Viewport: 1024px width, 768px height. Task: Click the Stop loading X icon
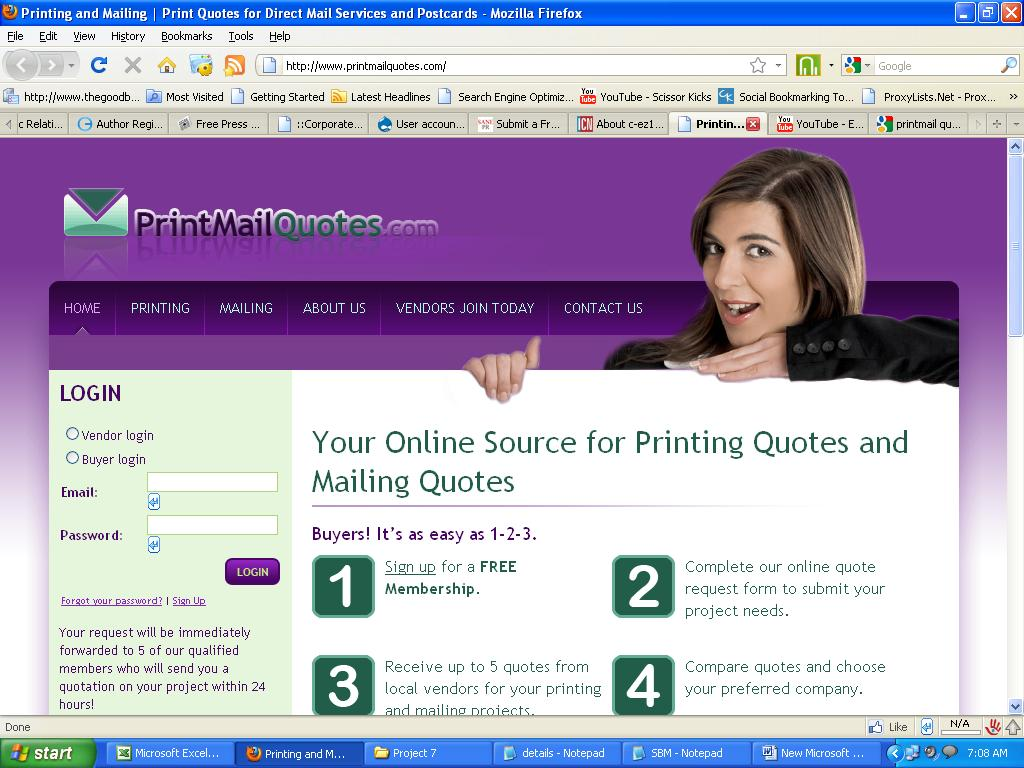coord(133,65)
